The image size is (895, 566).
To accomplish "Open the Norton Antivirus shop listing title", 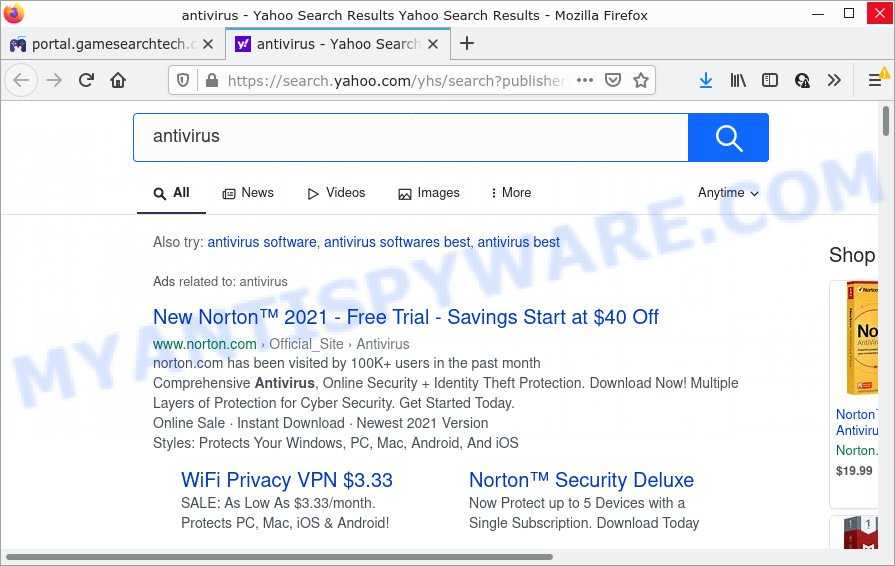I will (x=857, y=422).
